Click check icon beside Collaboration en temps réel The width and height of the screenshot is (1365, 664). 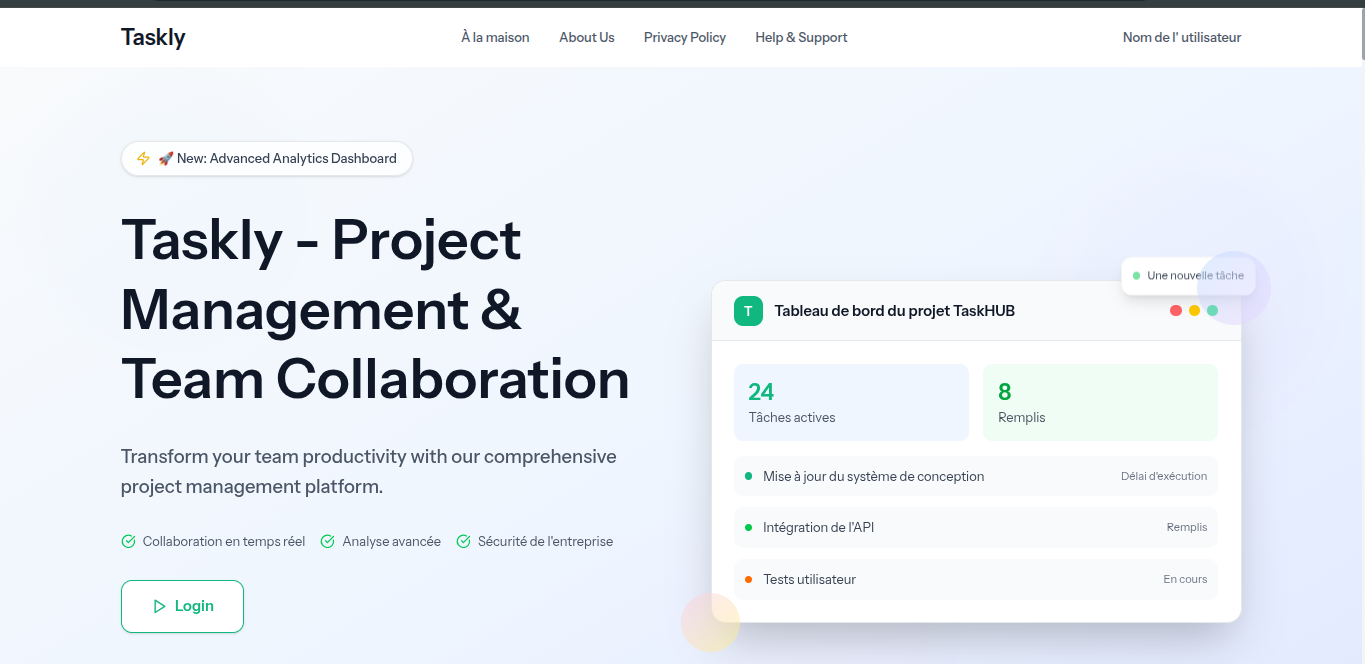128,541
